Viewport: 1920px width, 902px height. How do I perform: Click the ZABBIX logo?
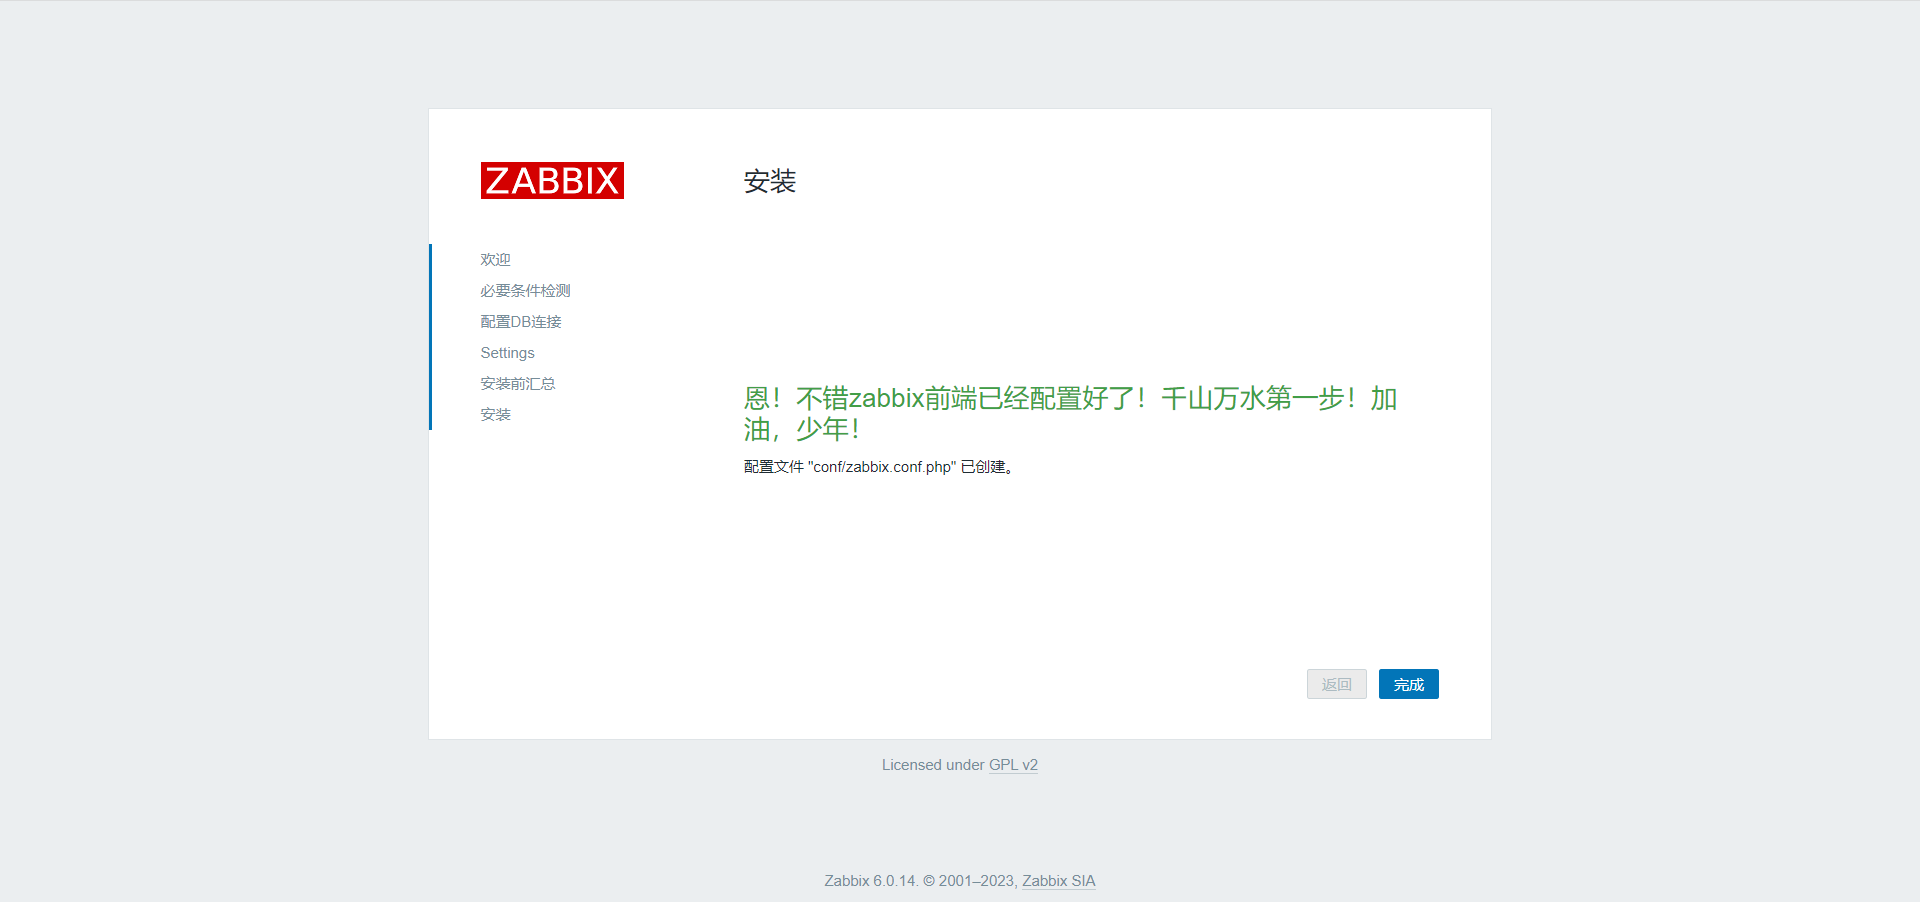point(552,180)
